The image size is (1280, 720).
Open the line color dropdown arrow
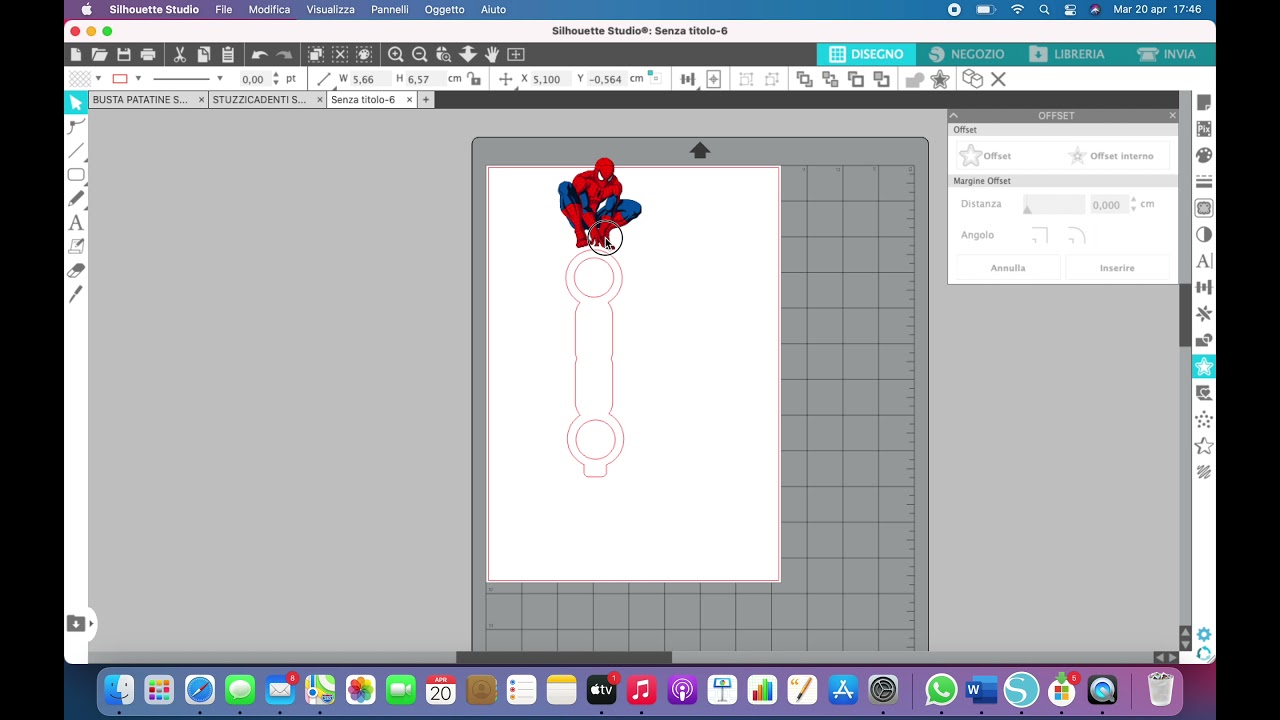pos(138,79)
